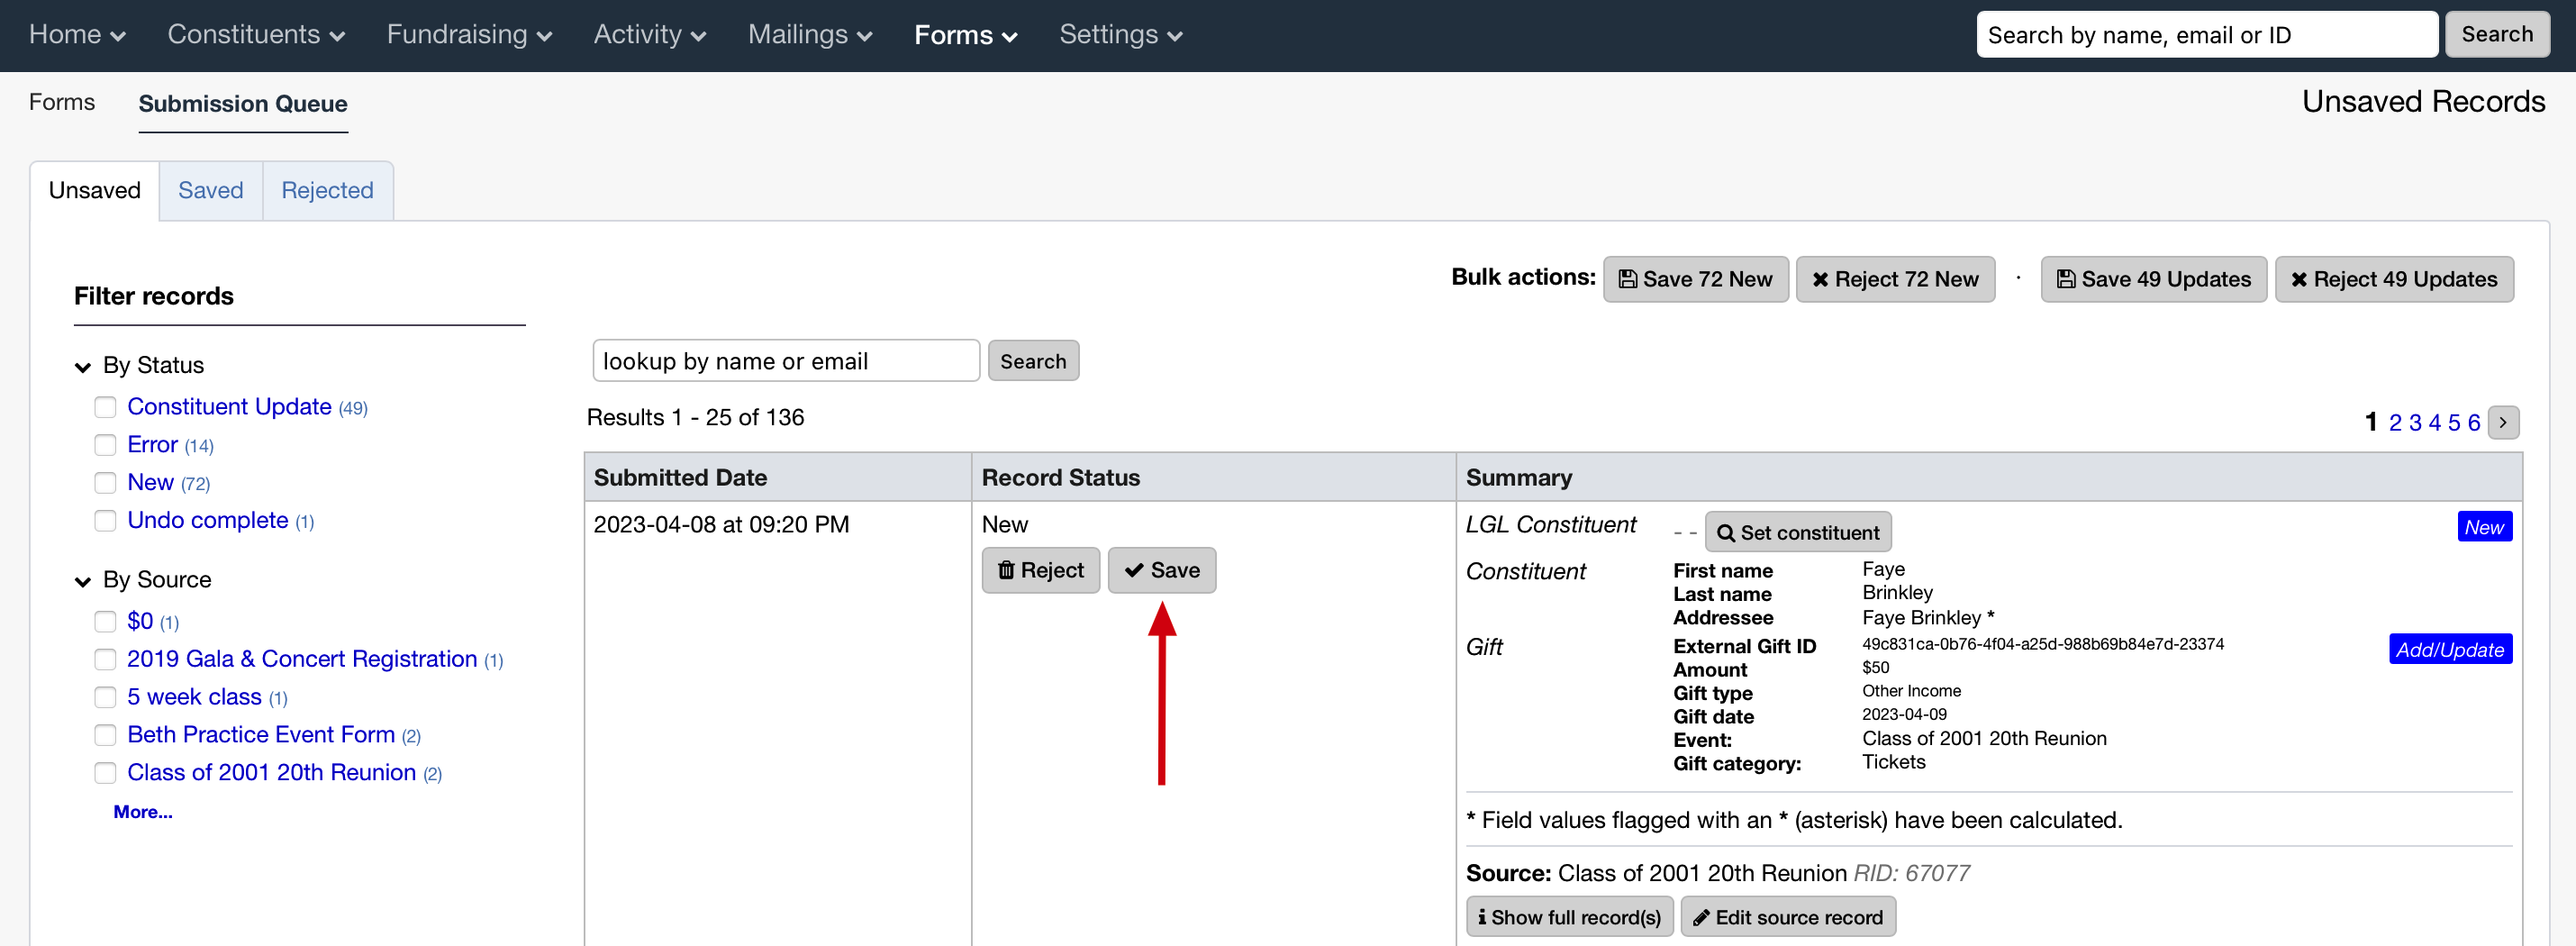Viewport: 2576px width, 946px height.
Task: Go to results page 3
Action: click(2414, 422)
